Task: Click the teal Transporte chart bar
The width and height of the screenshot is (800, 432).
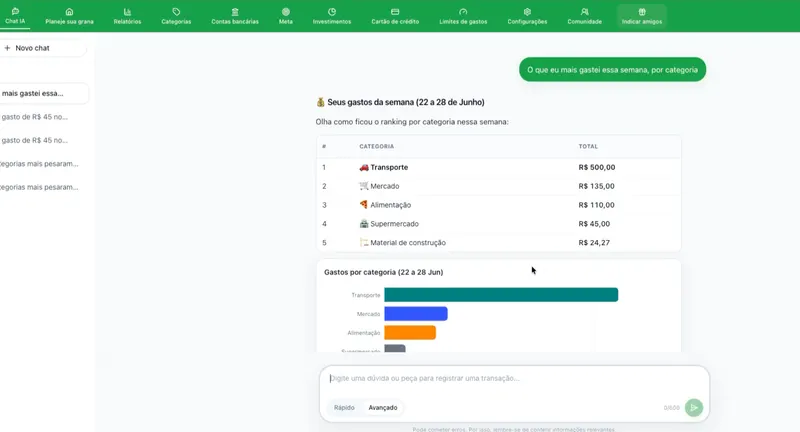Action: pos(501,295)
